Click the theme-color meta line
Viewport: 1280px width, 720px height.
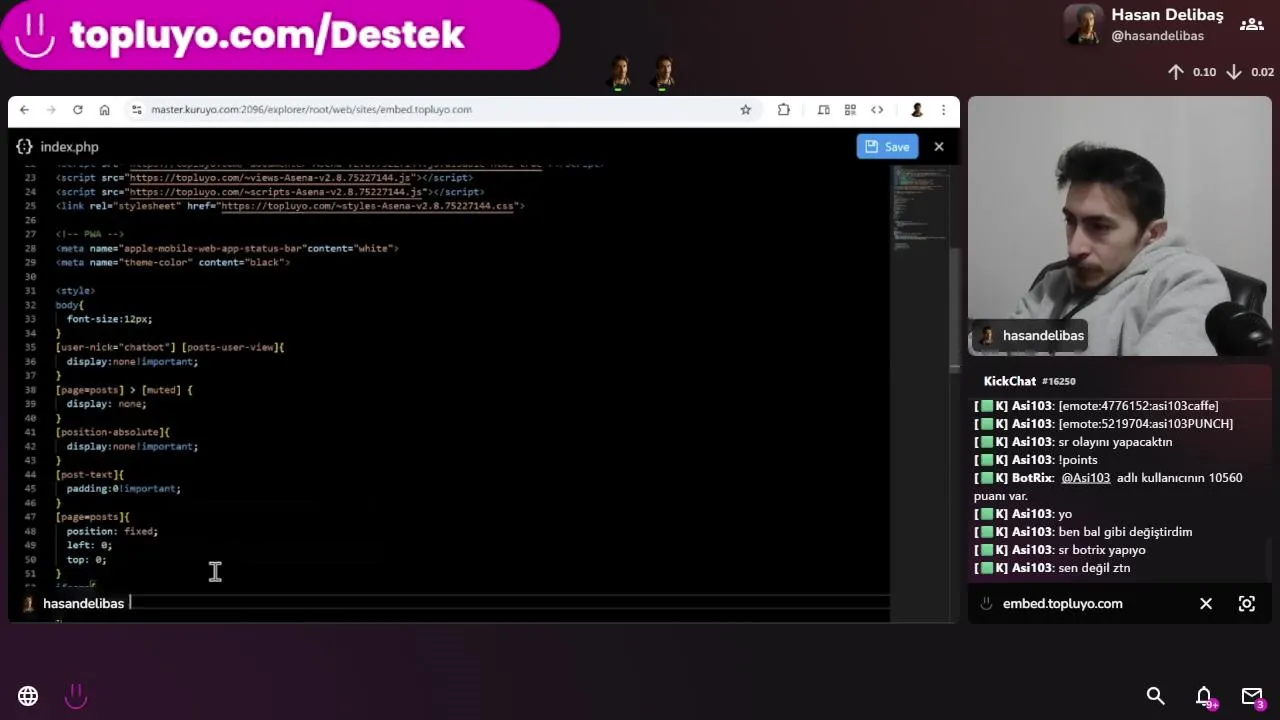point(173,262)
